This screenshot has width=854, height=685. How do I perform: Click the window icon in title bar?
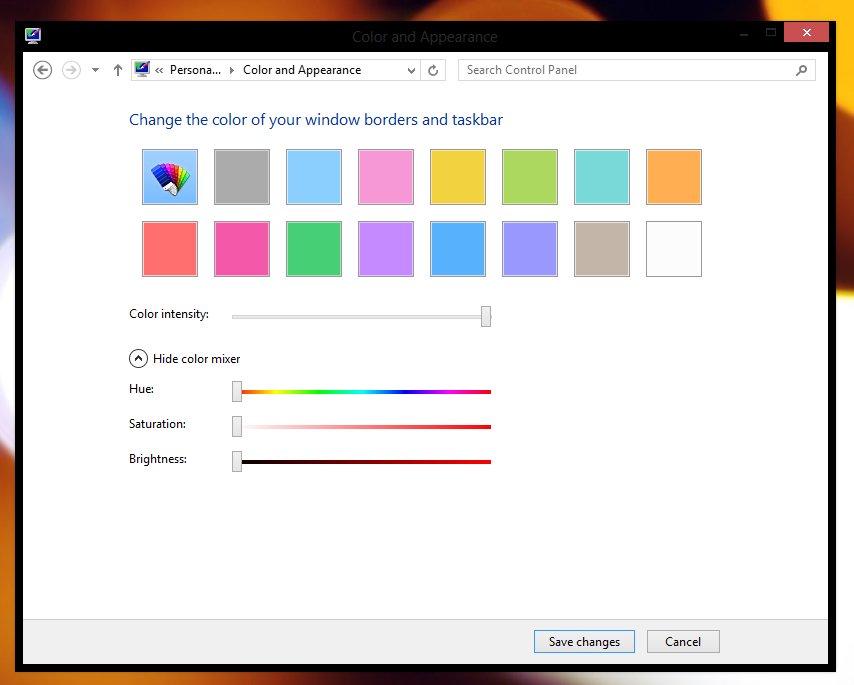33,36
